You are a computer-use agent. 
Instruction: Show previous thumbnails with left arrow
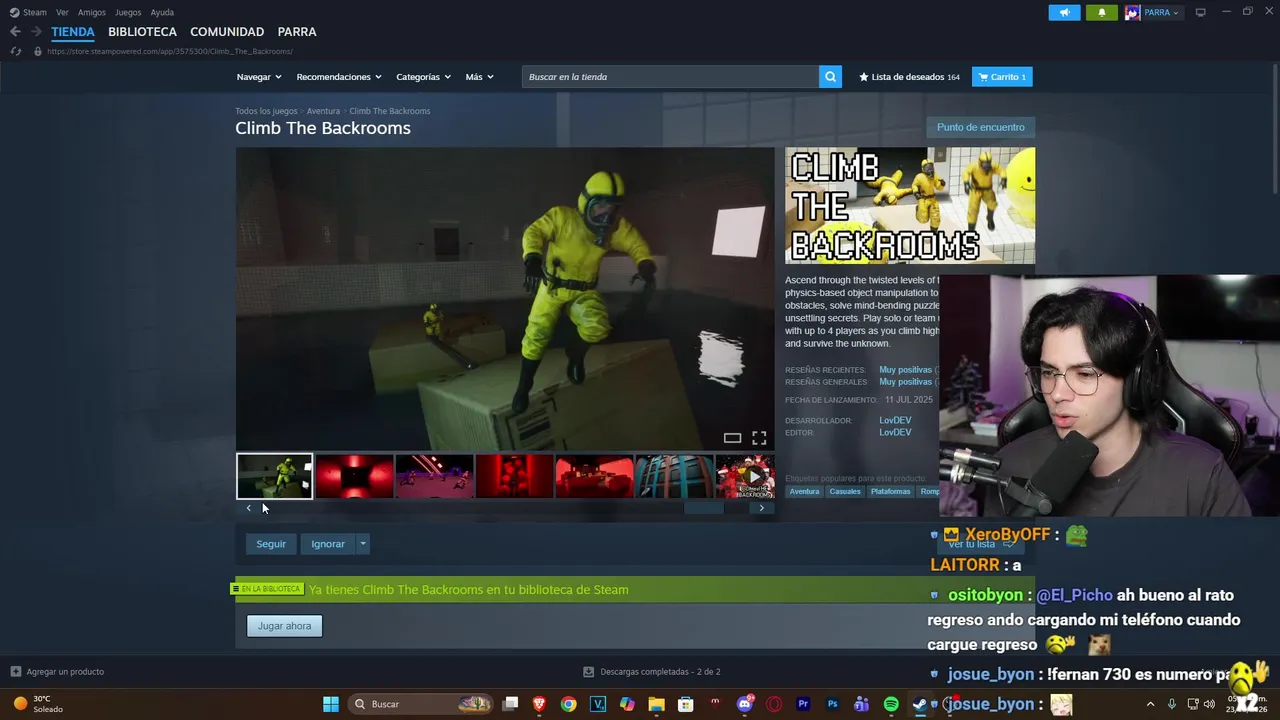[x=249, y=508]
